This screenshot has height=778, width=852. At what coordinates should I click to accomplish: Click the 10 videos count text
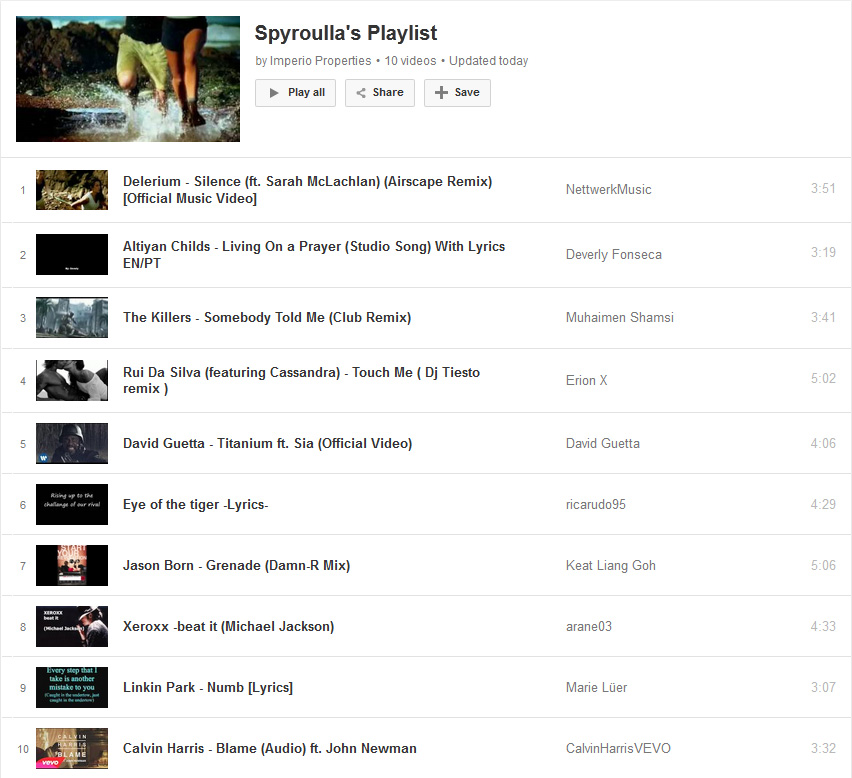coord(410,61)
